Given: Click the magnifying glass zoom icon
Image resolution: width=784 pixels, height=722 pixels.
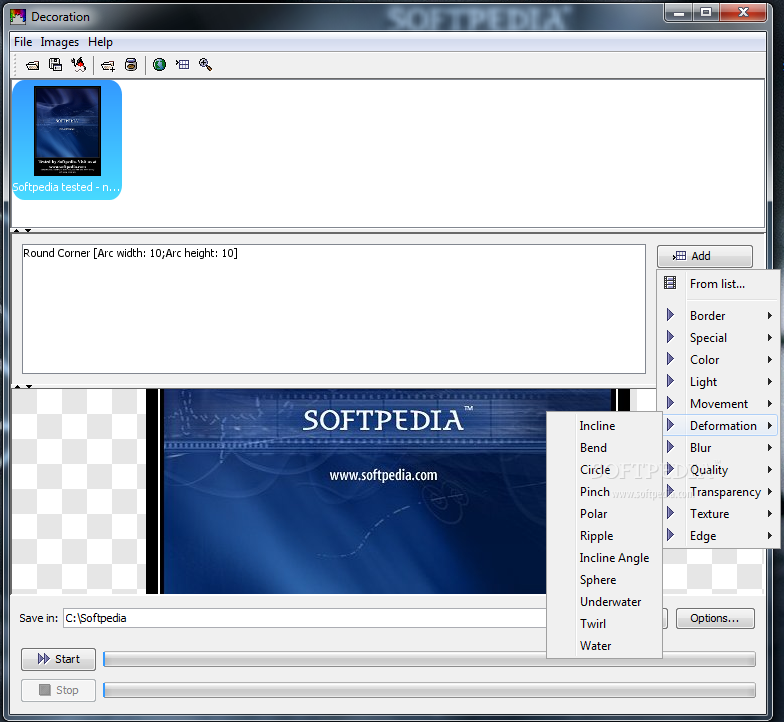Looking at the screenshot, I should 206,64.
